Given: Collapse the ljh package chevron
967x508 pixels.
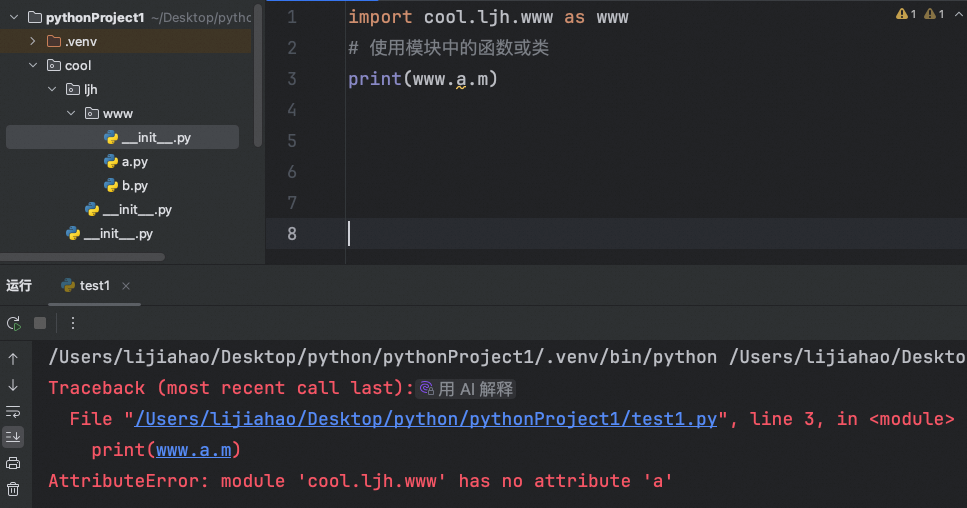Looking at the screenshot, I should (x=52, y=89).
